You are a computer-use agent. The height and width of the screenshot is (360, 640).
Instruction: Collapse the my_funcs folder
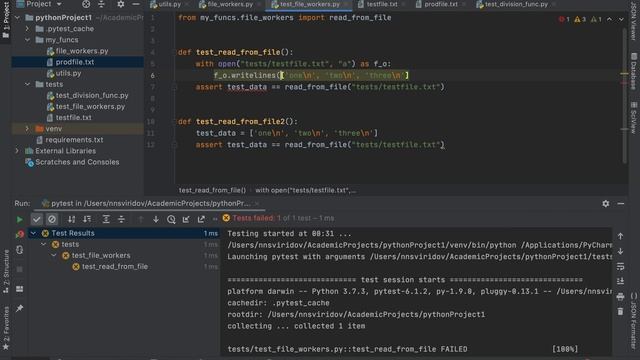click(27, 40)
